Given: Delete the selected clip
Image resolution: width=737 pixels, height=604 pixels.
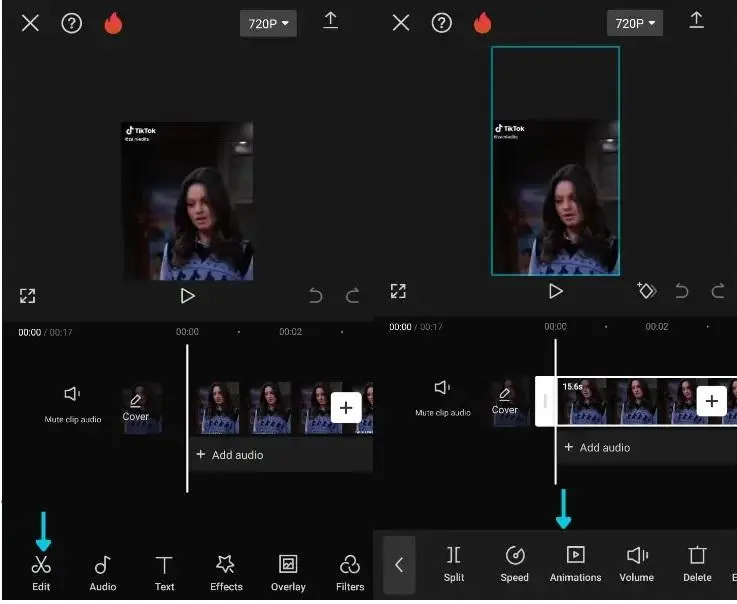Looking at the screenshot, I should [697, 563].
